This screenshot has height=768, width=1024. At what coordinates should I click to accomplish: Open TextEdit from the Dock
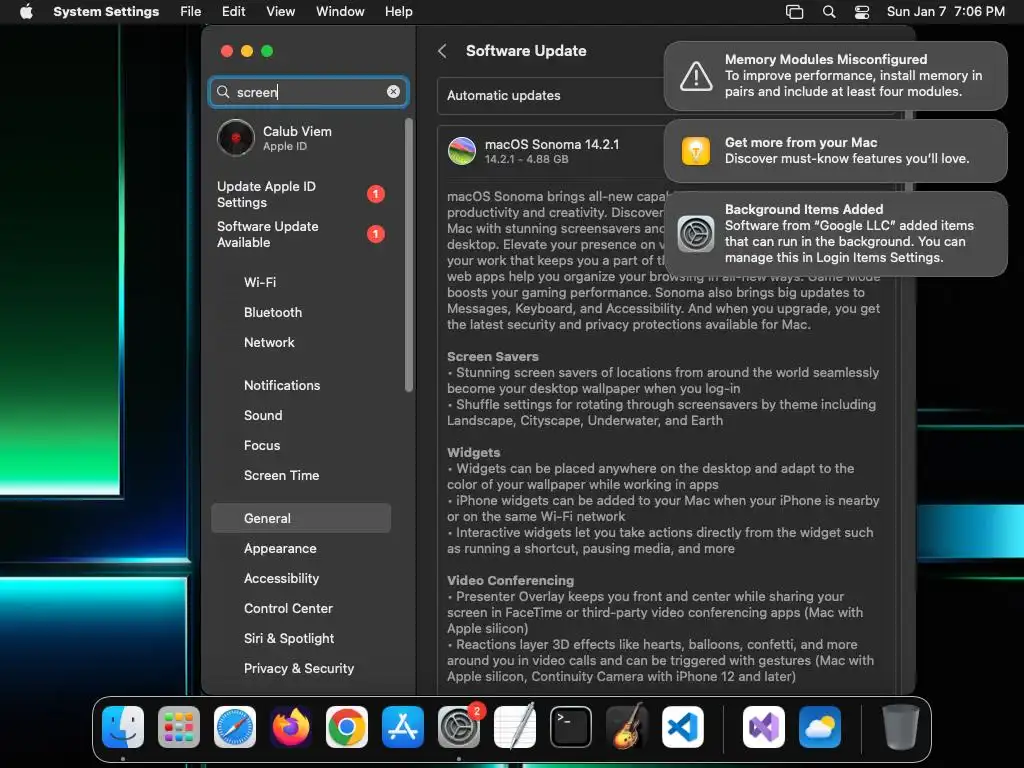[x=515, y=727]
